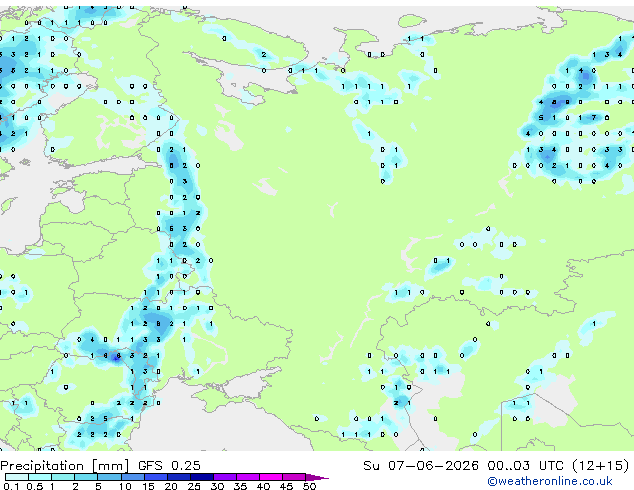Screen dimensions: 634x490
Task: Select legend swatch between 0.5 and 1
Action: pos(40,477)
